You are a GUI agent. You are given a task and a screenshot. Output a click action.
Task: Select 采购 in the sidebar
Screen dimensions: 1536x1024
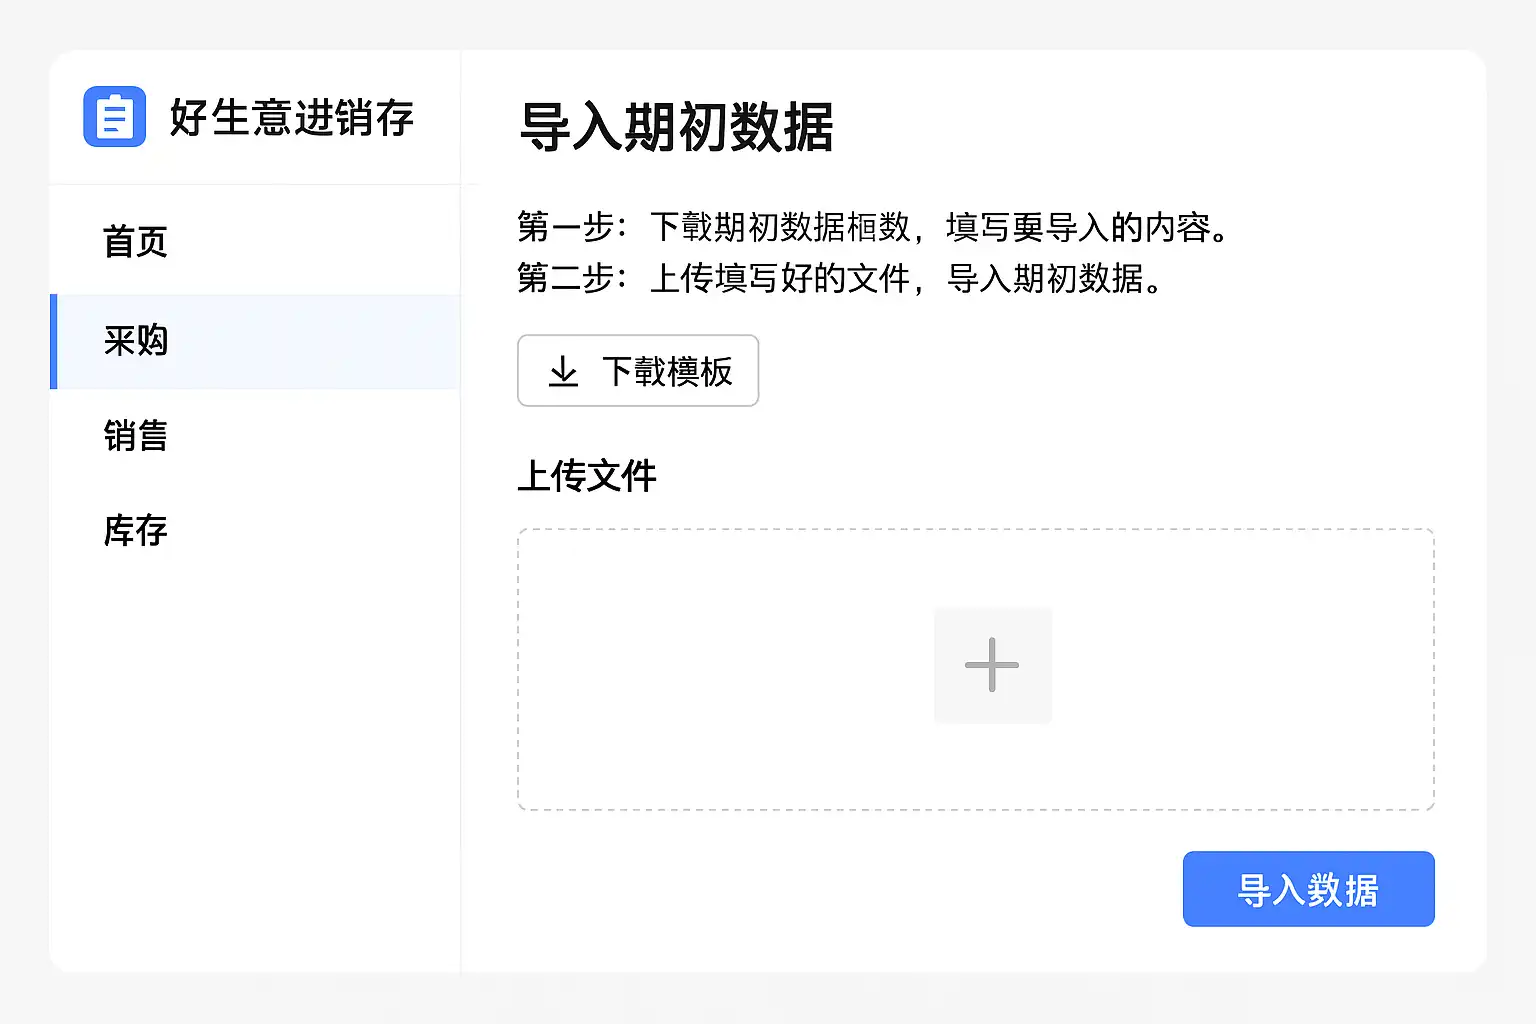tap(136, 341)
